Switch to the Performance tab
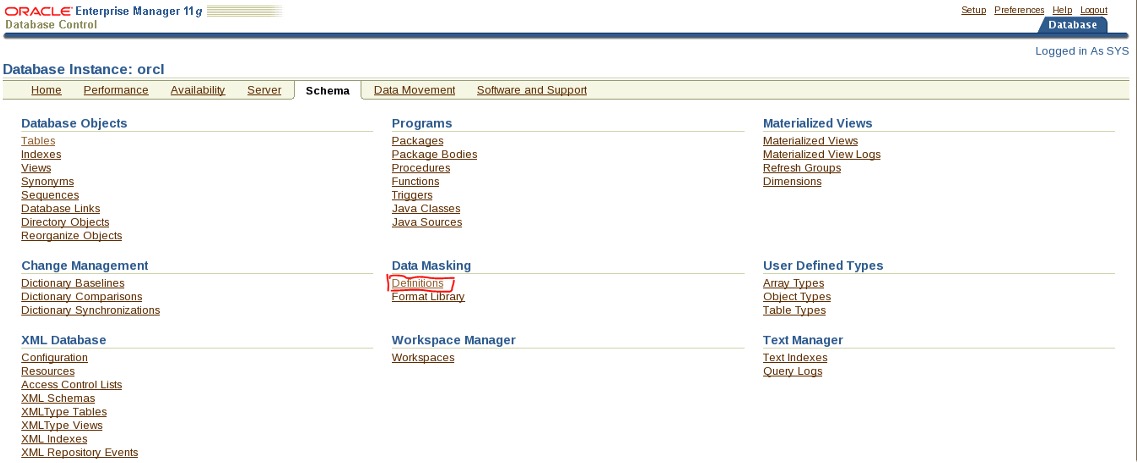Viewport: 1137px width, 463px height. [x=116, y=90]
